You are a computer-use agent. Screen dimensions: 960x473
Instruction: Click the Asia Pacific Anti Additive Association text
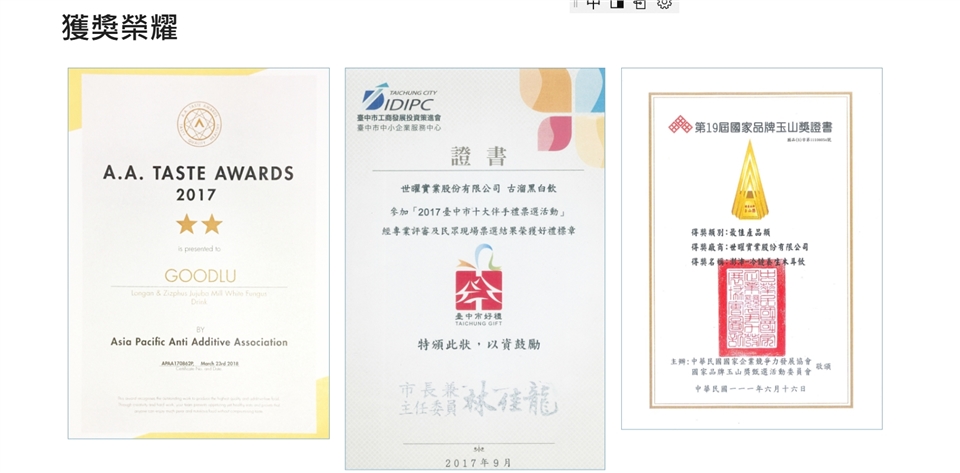(198, 342)
